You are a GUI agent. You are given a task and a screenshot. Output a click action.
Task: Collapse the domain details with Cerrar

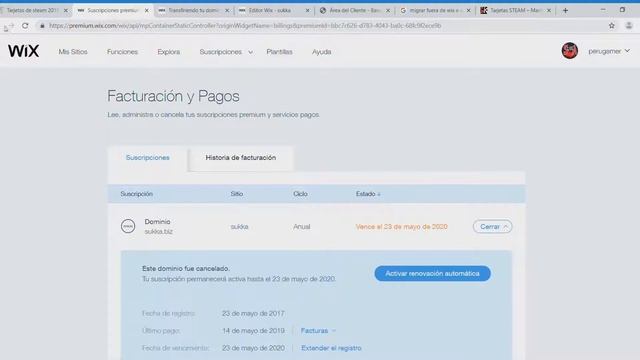(493, 227)
